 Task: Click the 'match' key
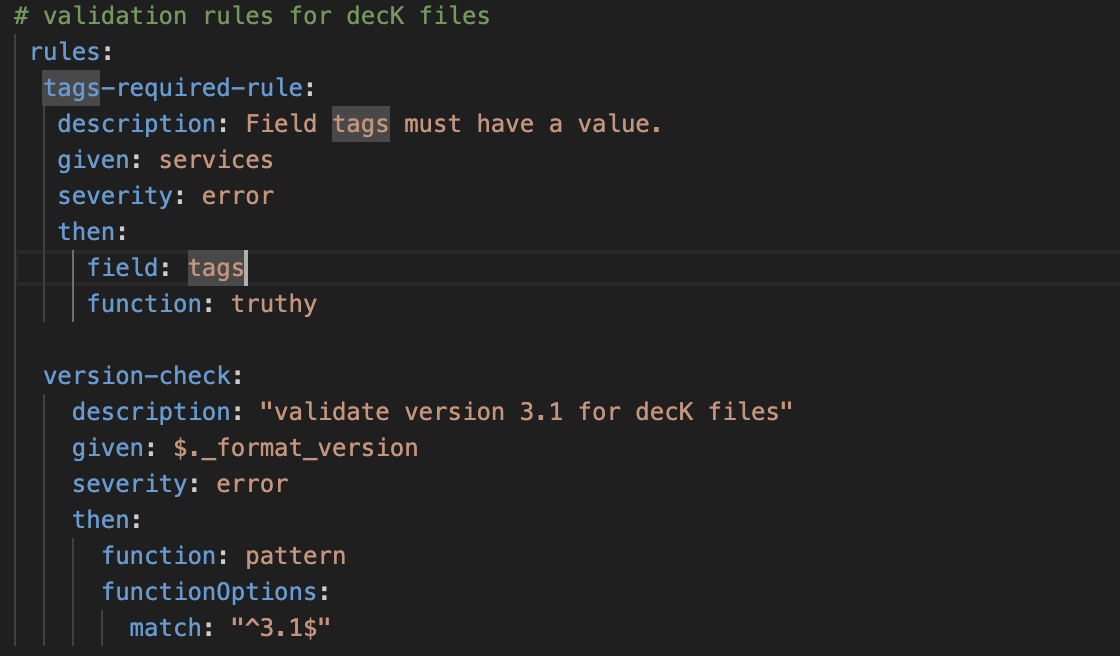point(165,628)
